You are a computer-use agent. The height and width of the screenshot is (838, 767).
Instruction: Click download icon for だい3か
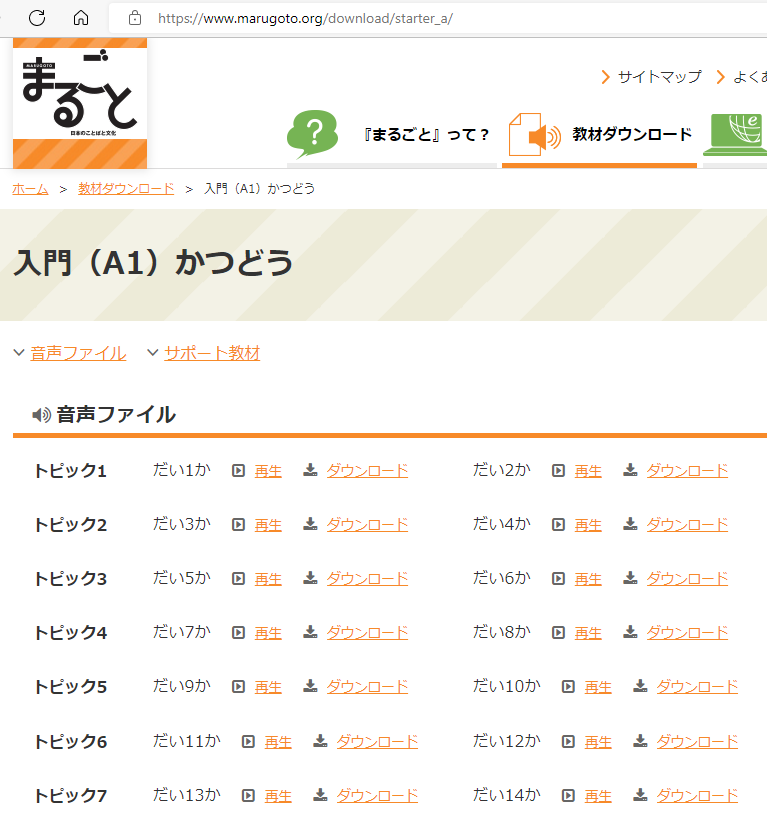(x=310, y=524)
